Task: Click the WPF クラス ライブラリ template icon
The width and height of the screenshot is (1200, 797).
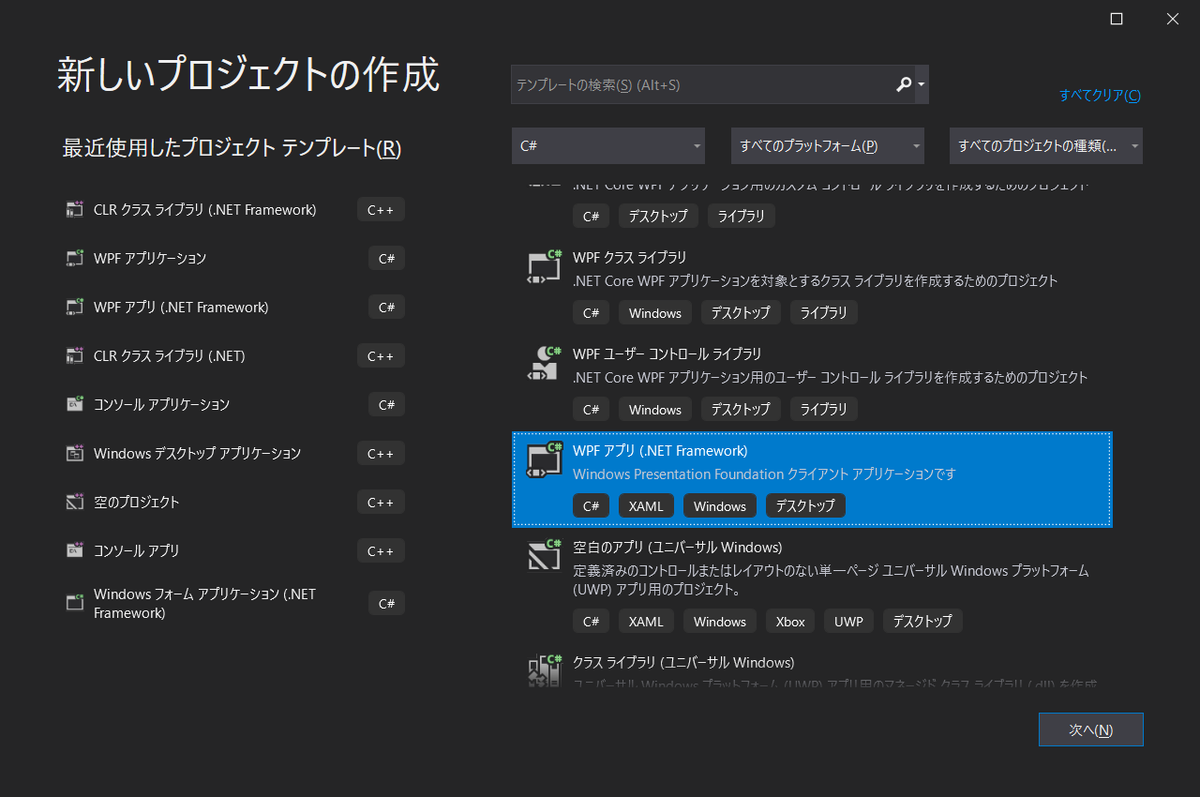Action: click(x=544, y=267)
